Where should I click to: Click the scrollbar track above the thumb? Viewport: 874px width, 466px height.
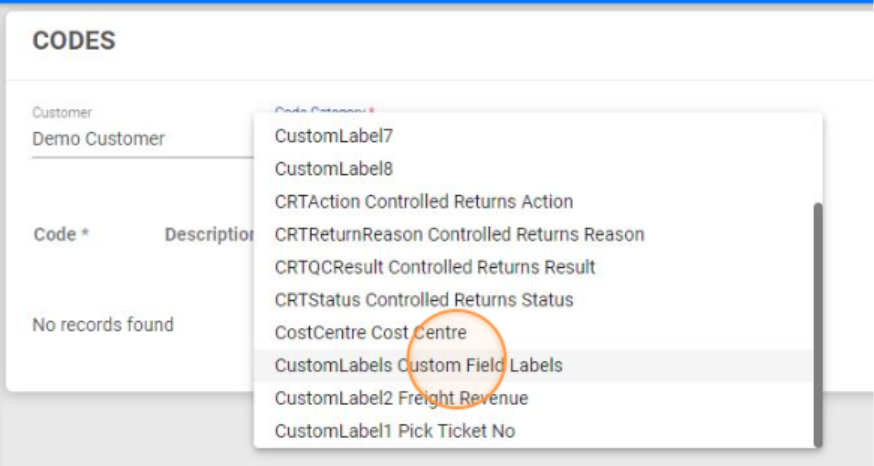click(x=817, y=160)
